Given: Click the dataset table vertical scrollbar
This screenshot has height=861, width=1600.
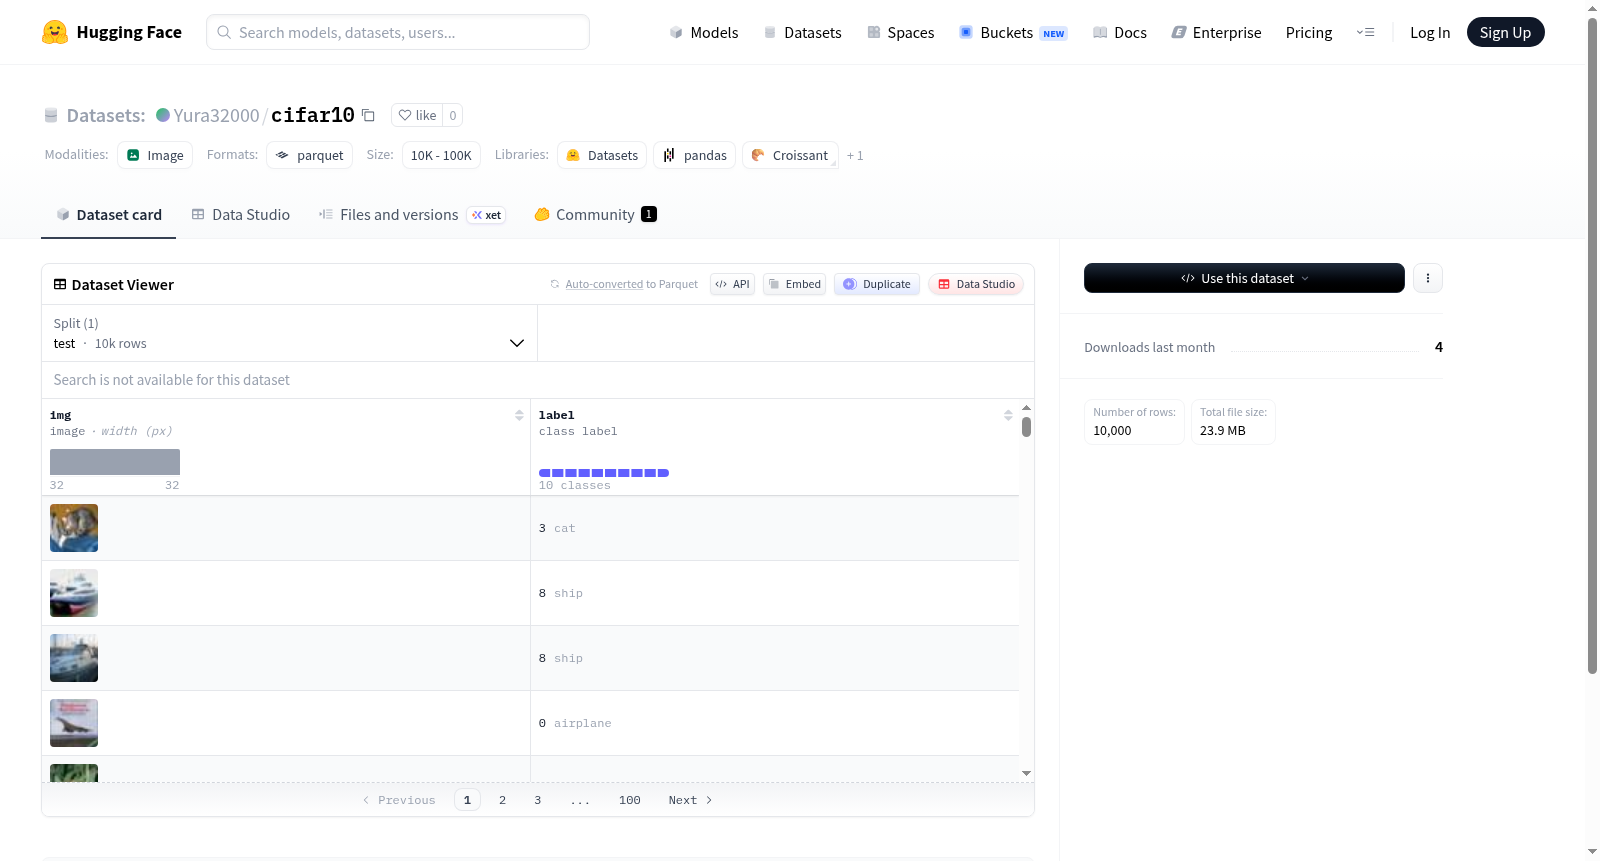Looking at the screenshot, I should 1026,427.
